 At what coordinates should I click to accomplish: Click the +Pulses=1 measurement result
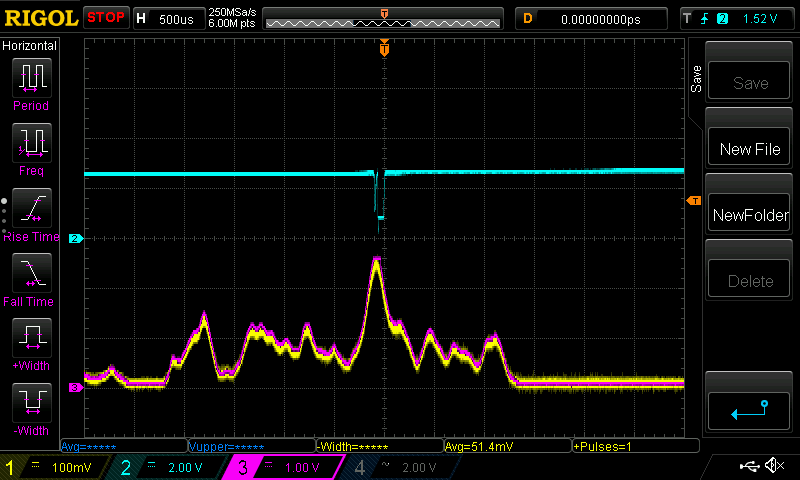(x=636, y=446)
